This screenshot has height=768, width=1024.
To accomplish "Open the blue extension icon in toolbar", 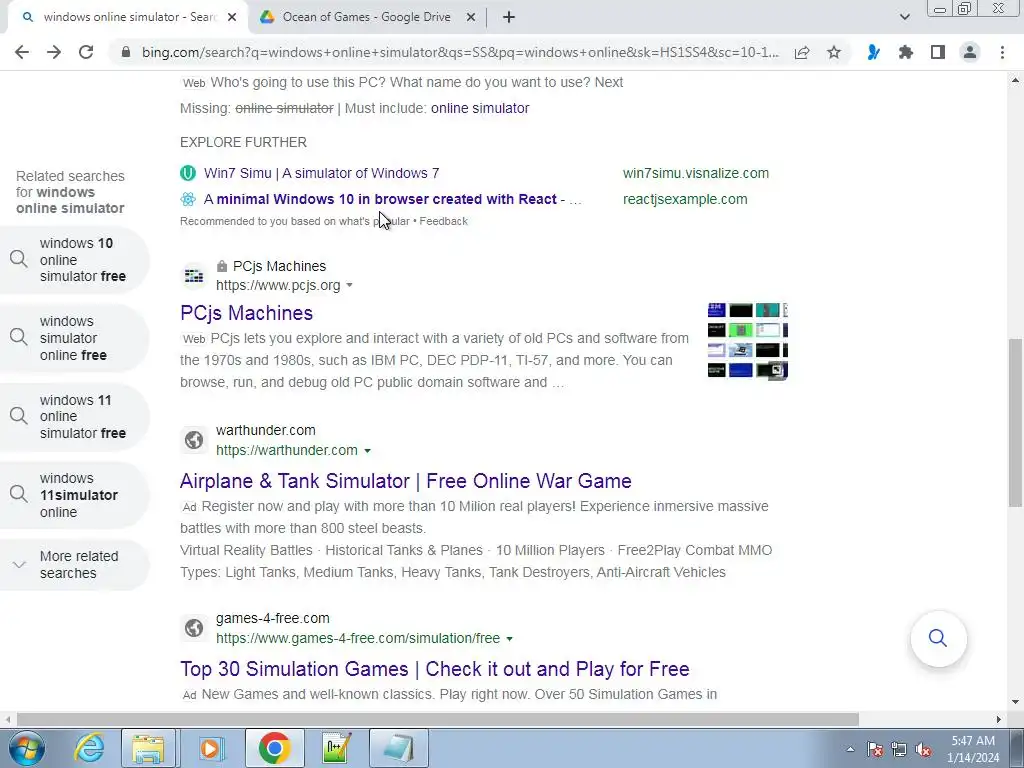I will (x=873, y=52).
